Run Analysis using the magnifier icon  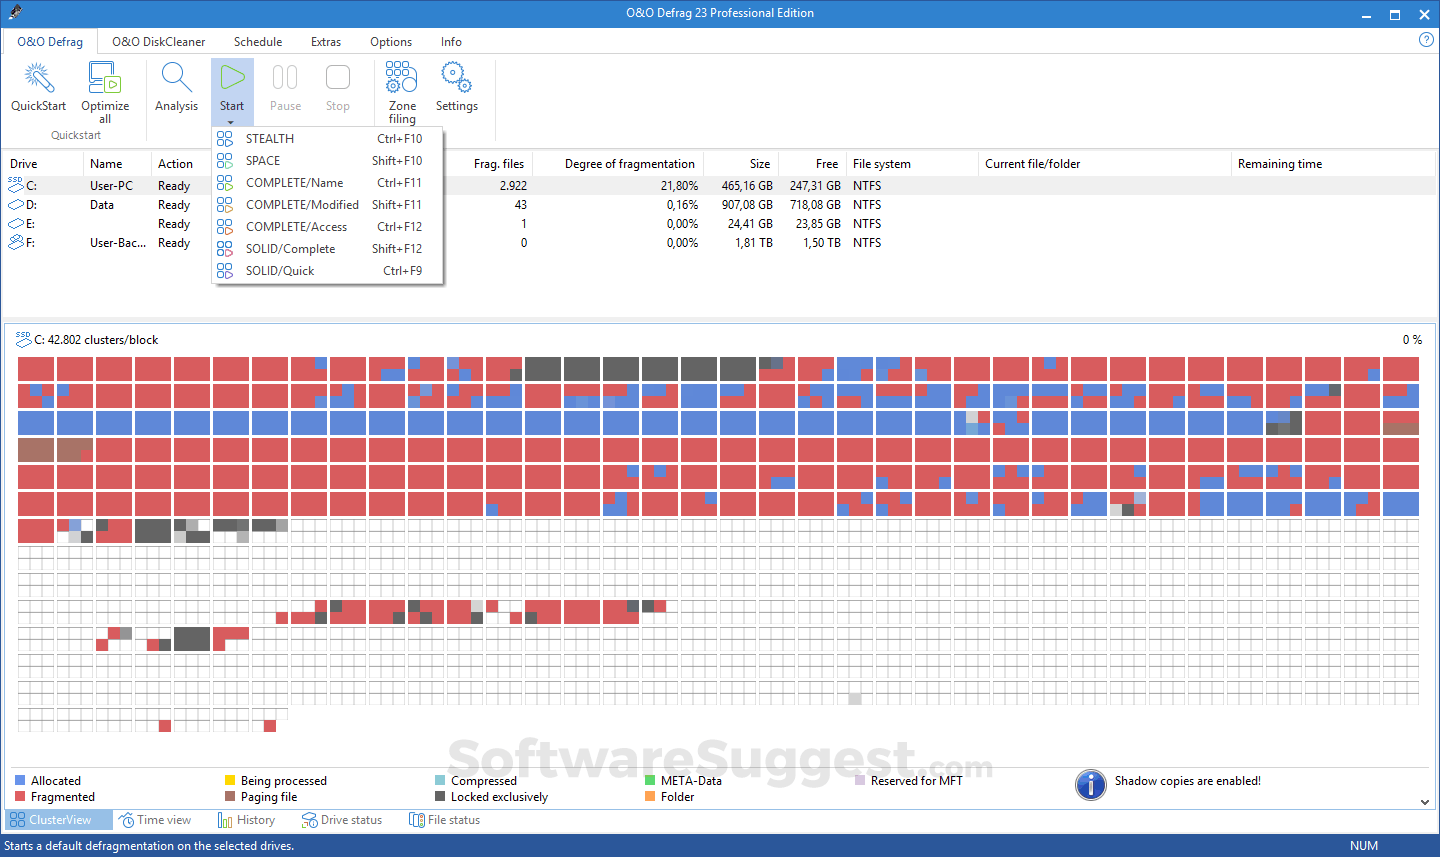coord(177,77)
